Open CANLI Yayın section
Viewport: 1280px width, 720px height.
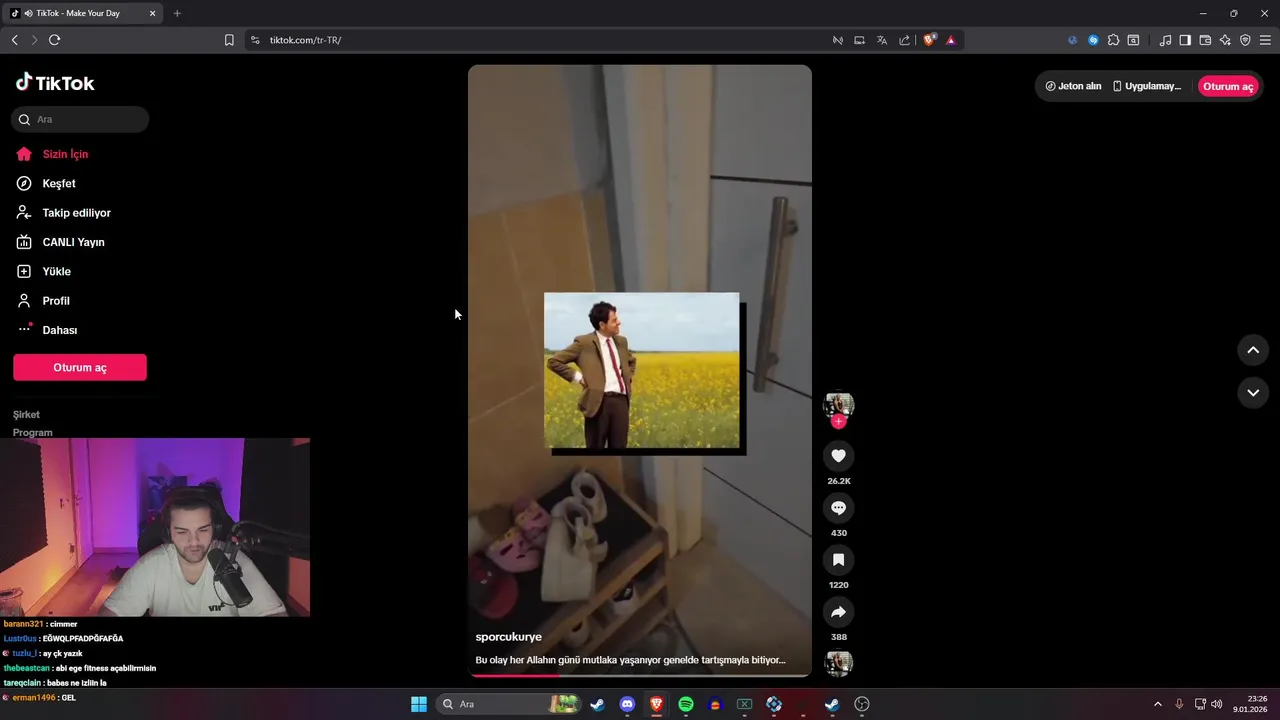click(x=73, y=242)
